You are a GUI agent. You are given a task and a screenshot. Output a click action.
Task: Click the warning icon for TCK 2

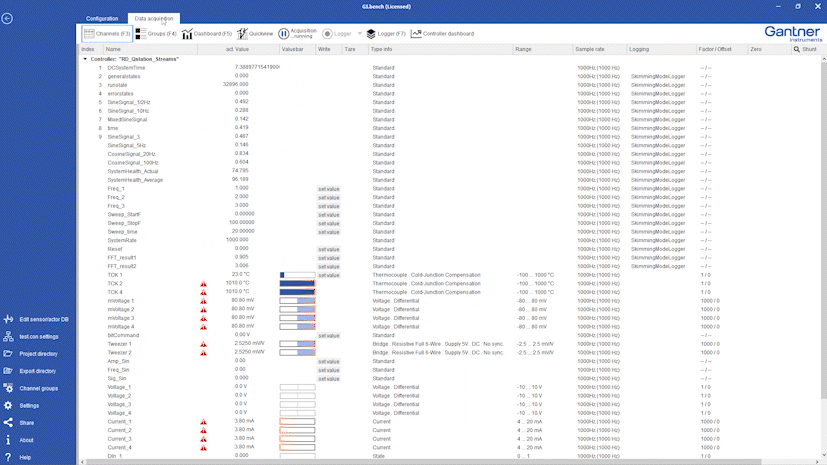tap(204, 284)
